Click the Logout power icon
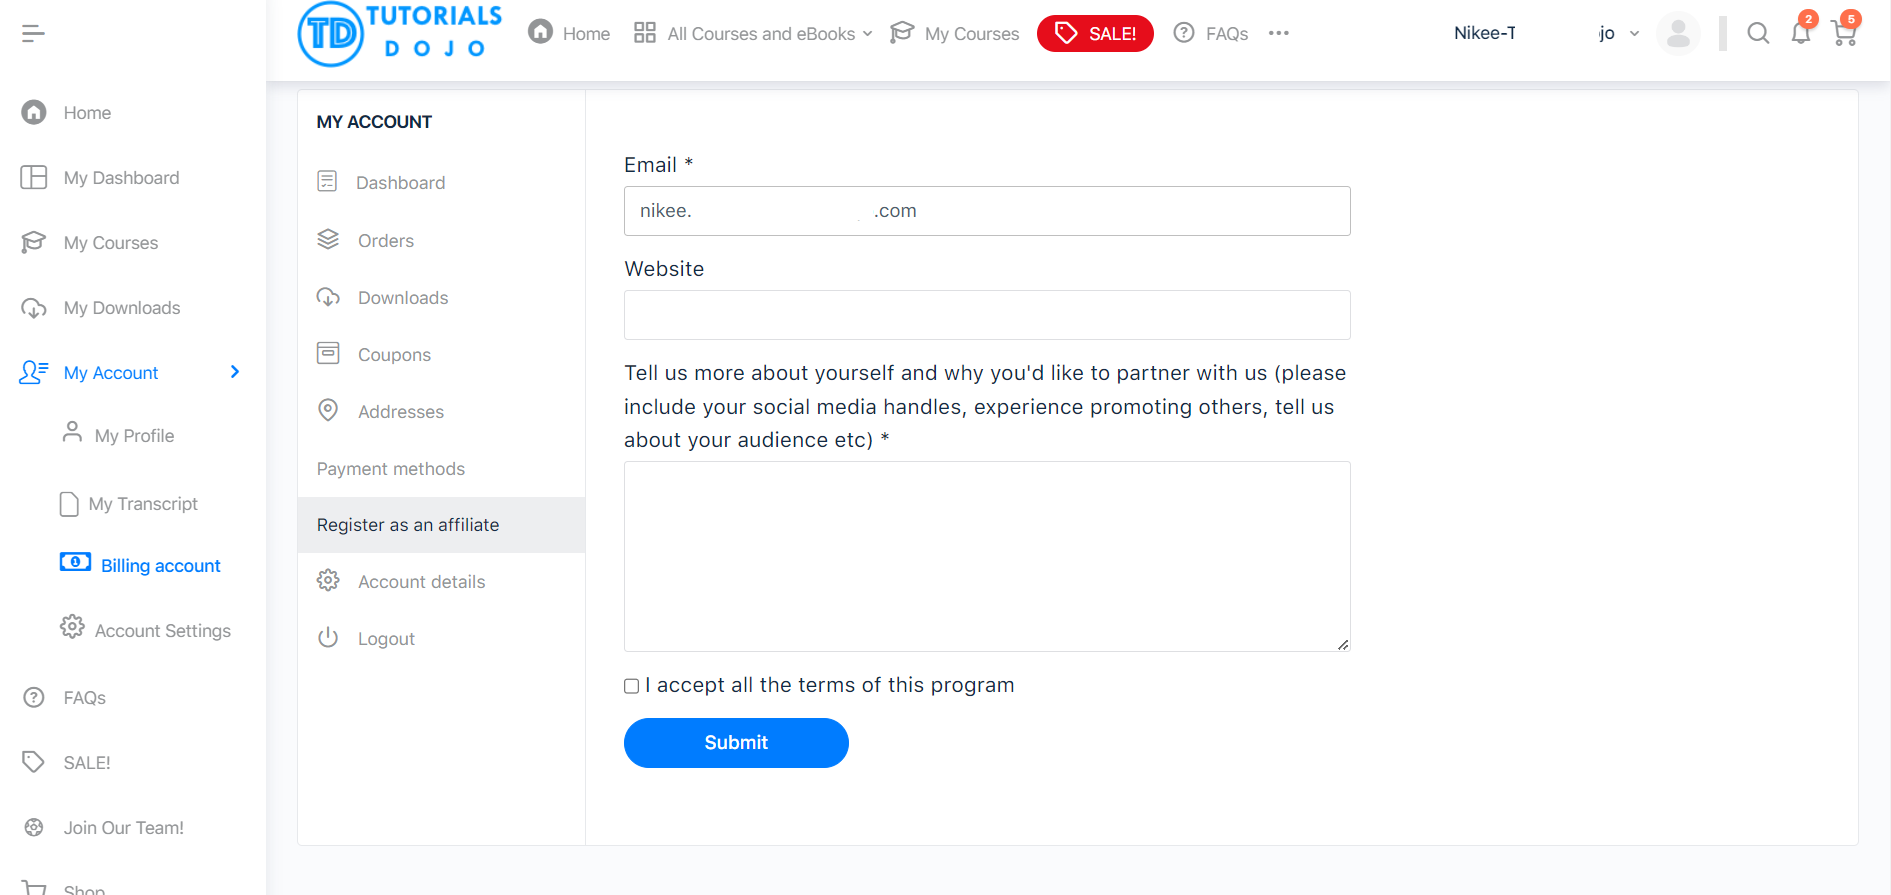 pos(328,638)
